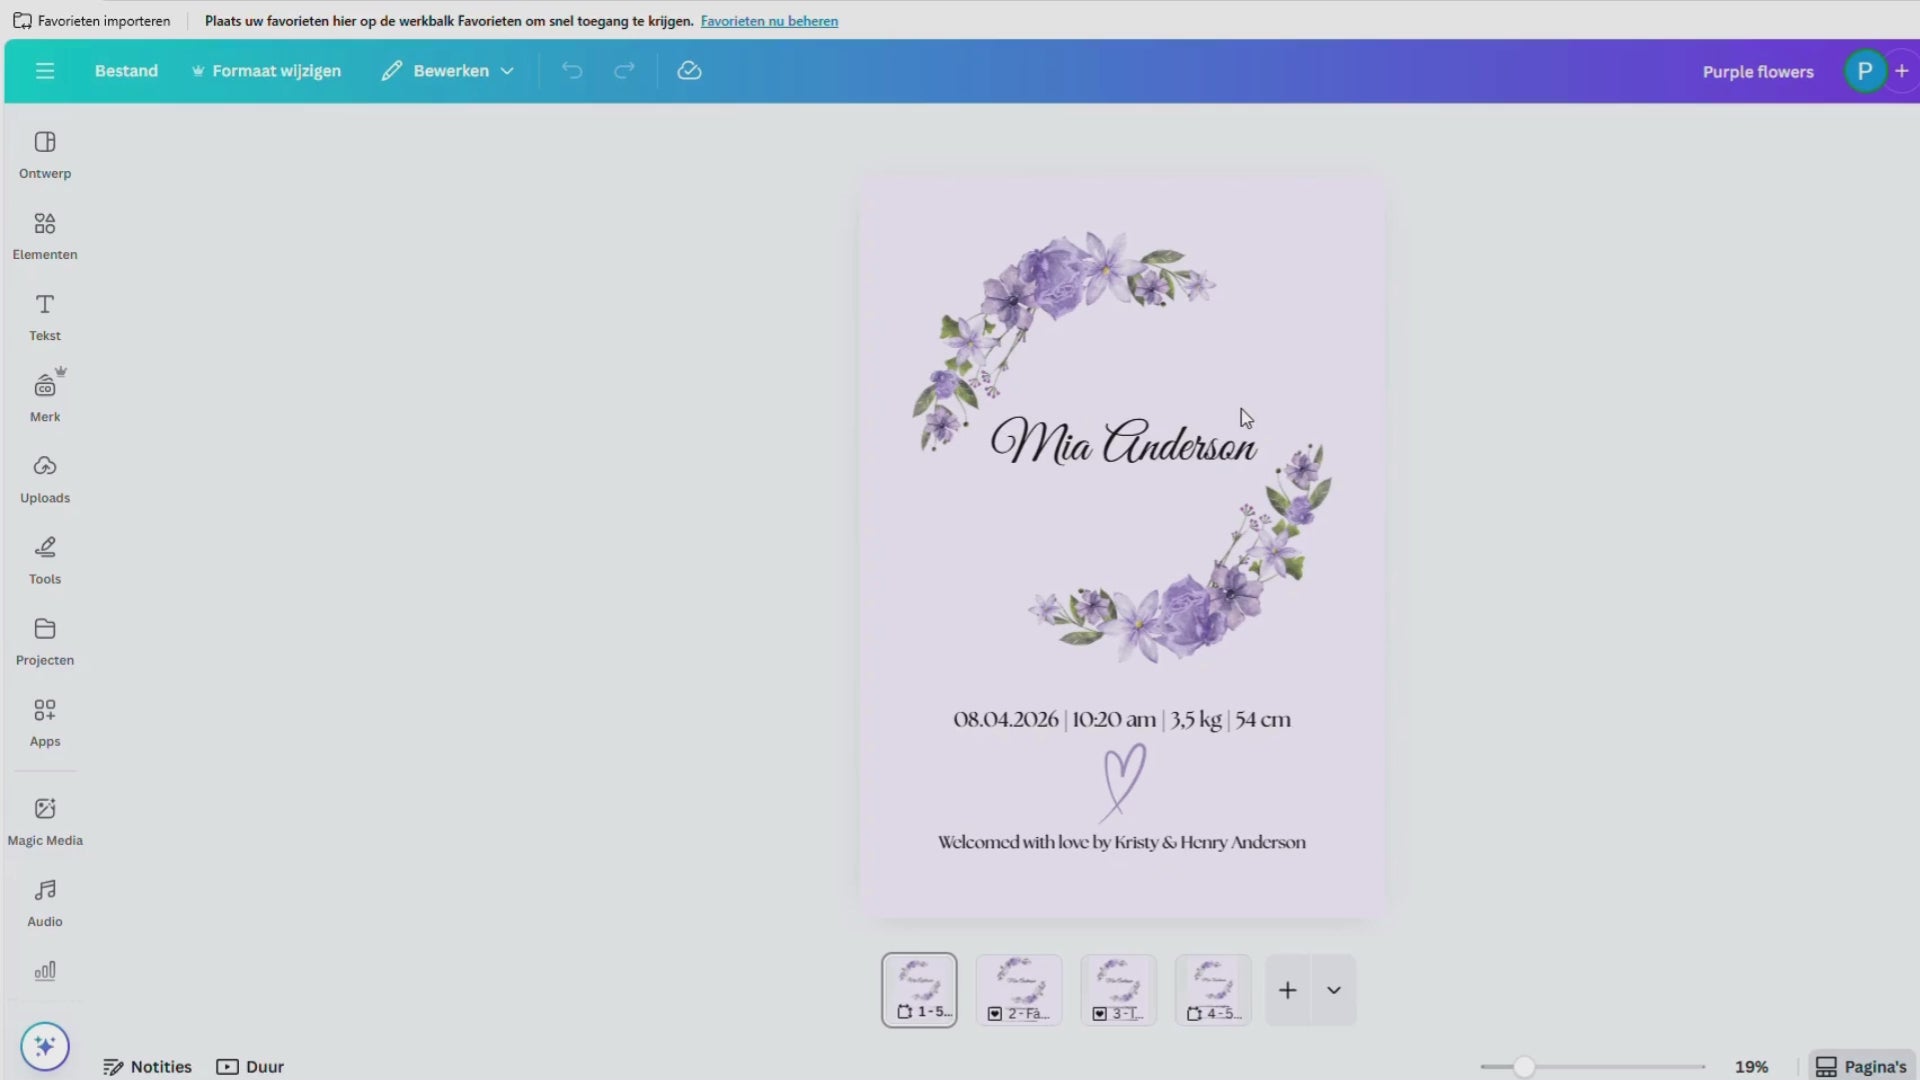This screenshot has height=1080, width=1920.
Task: Open the Merk brand panel
Action: point(45,398)
